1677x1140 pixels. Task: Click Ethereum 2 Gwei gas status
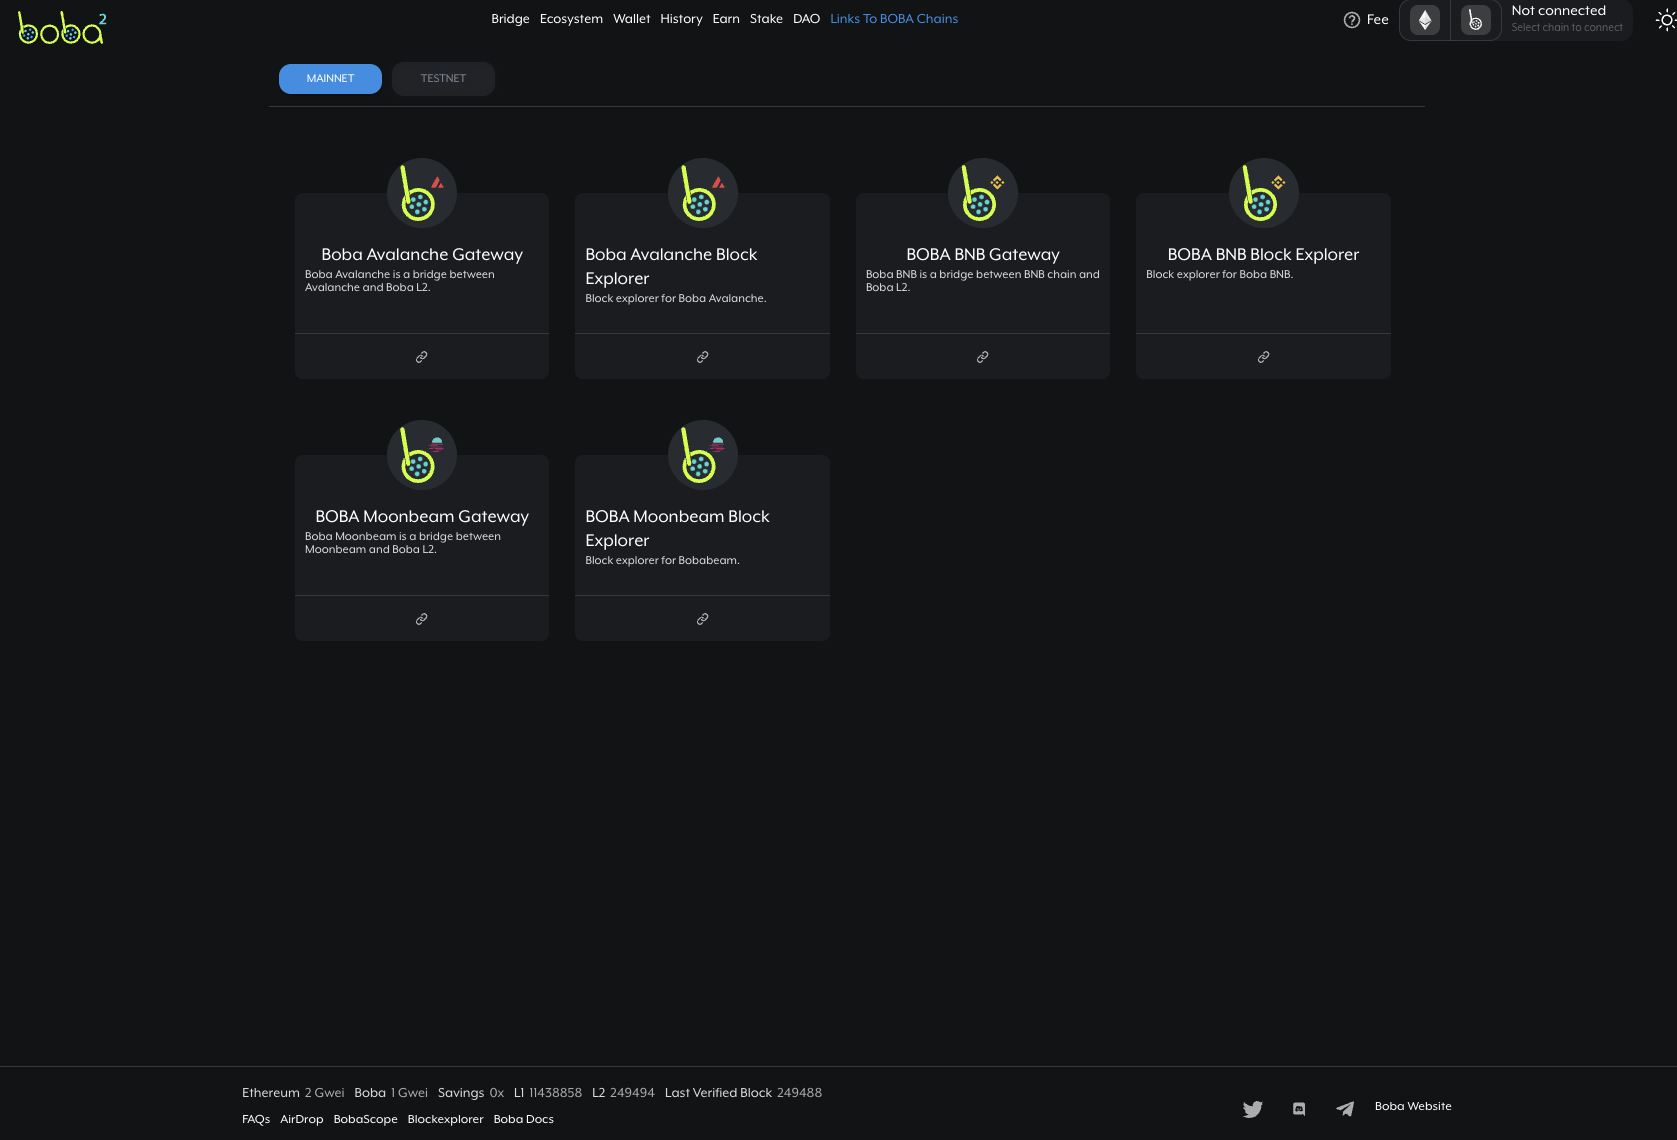(x=293, y=1093)
